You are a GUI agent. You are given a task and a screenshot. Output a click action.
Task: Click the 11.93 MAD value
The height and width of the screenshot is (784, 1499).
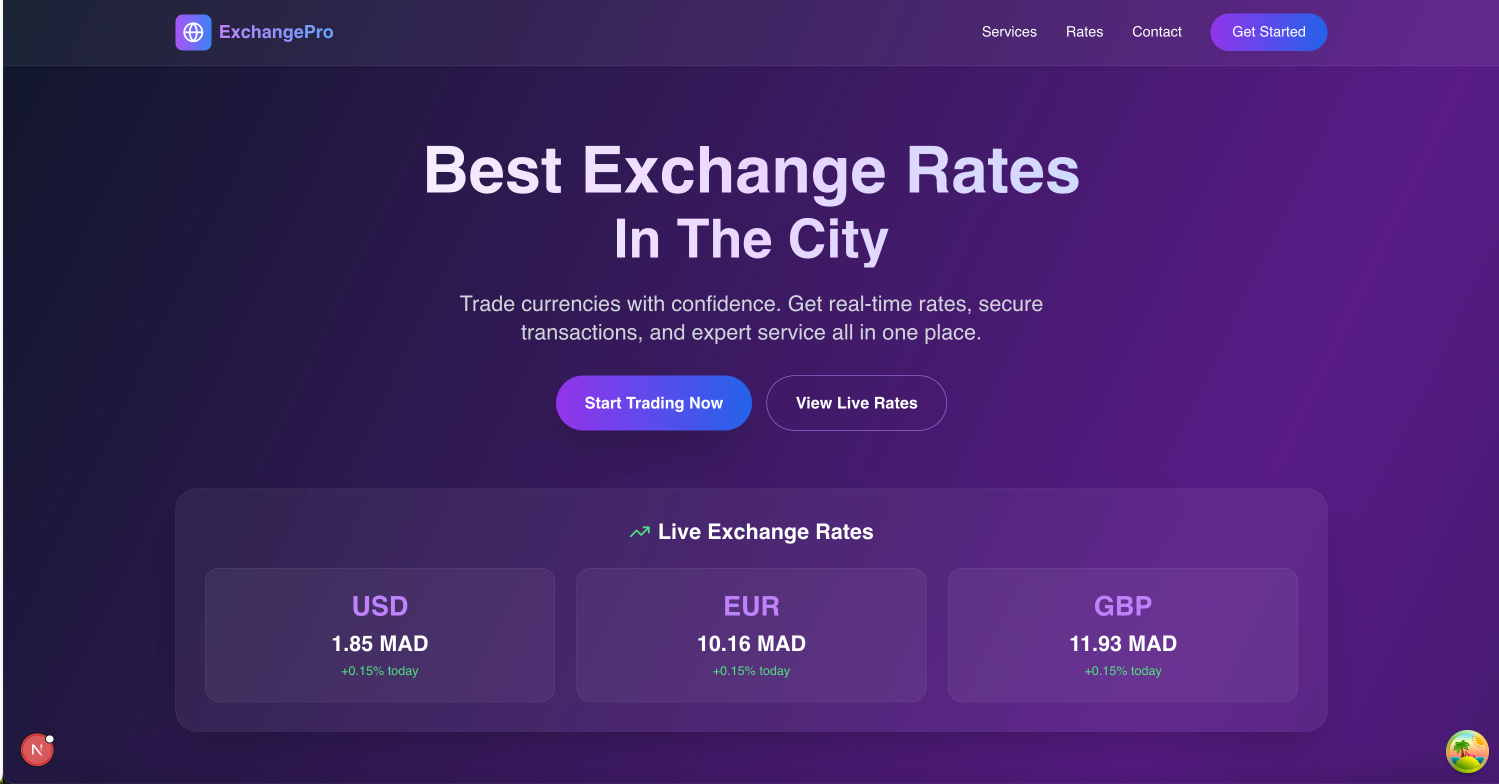1123,644
